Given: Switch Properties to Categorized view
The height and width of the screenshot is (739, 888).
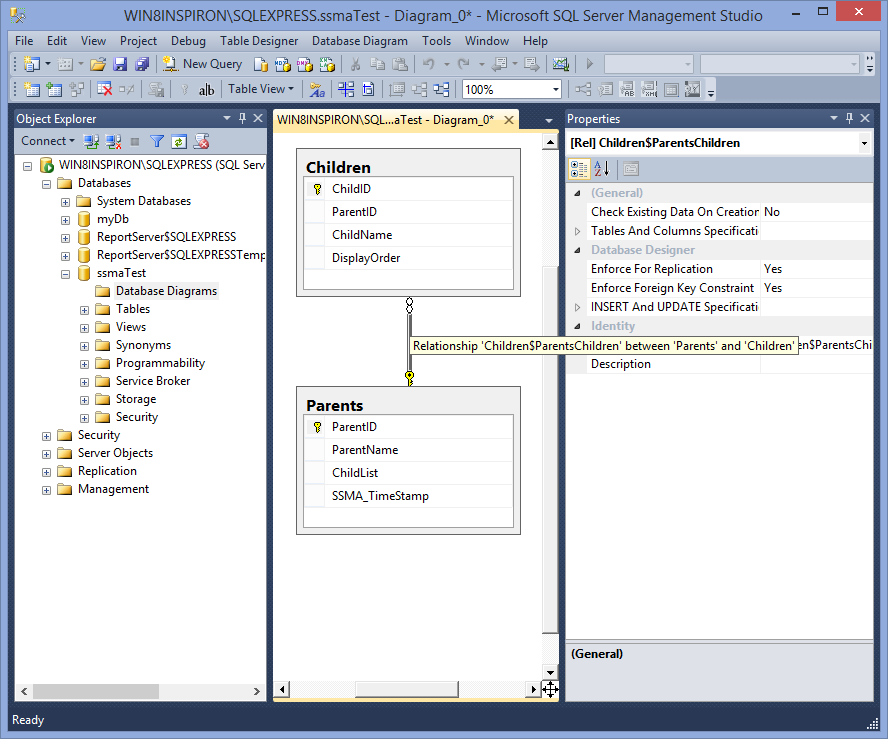Looking at the screenshot, I should pyautogui.click(x=579, y=169).
